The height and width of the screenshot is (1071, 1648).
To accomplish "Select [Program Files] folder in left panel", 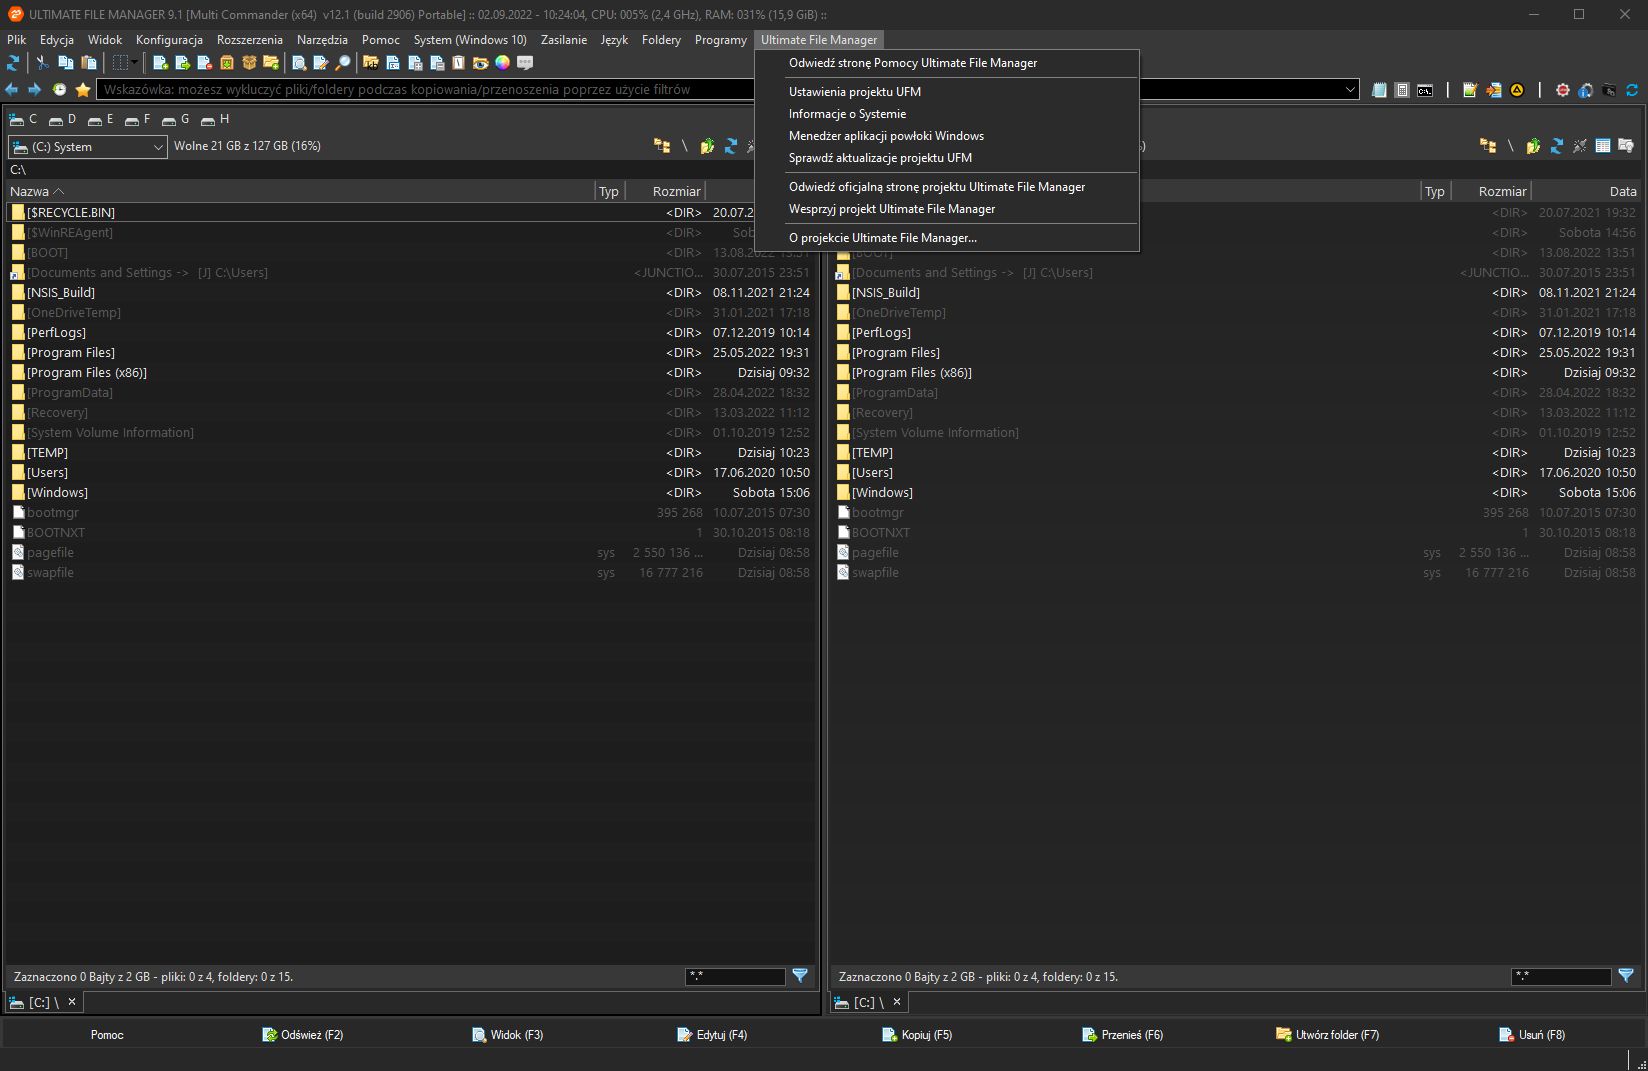I will [x=410, y=352].
